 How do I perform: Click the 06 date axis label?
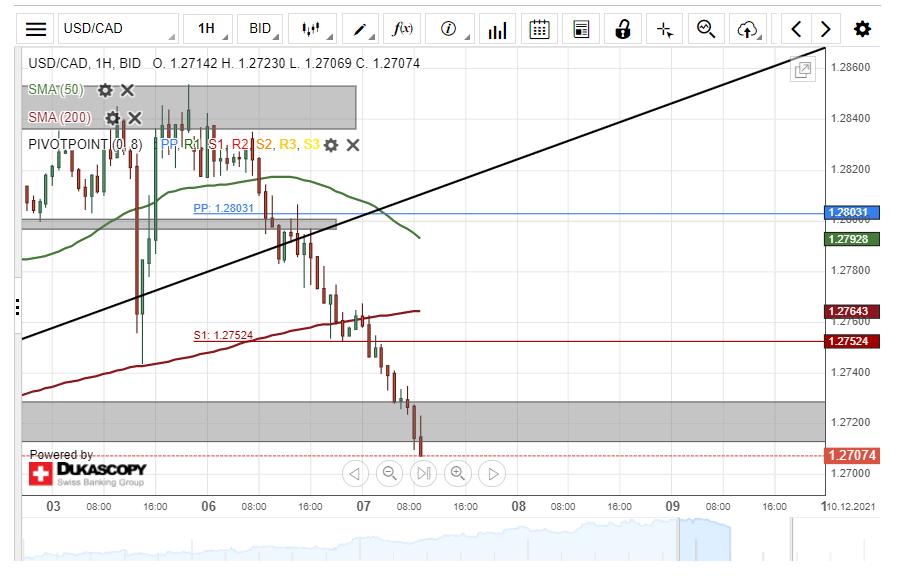pos(209,507)
